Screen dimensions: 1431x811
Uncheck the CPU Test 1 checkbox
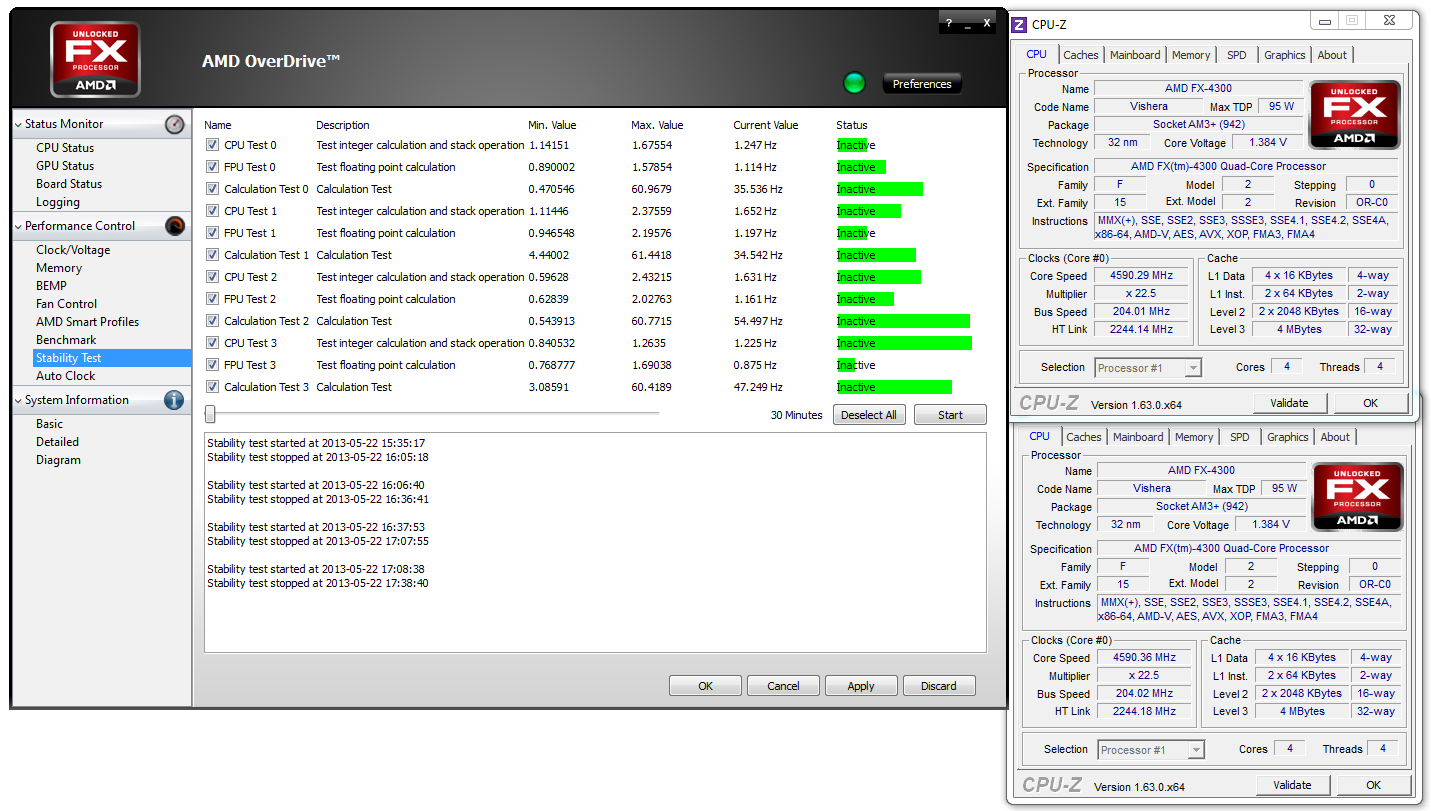[212, 211]
